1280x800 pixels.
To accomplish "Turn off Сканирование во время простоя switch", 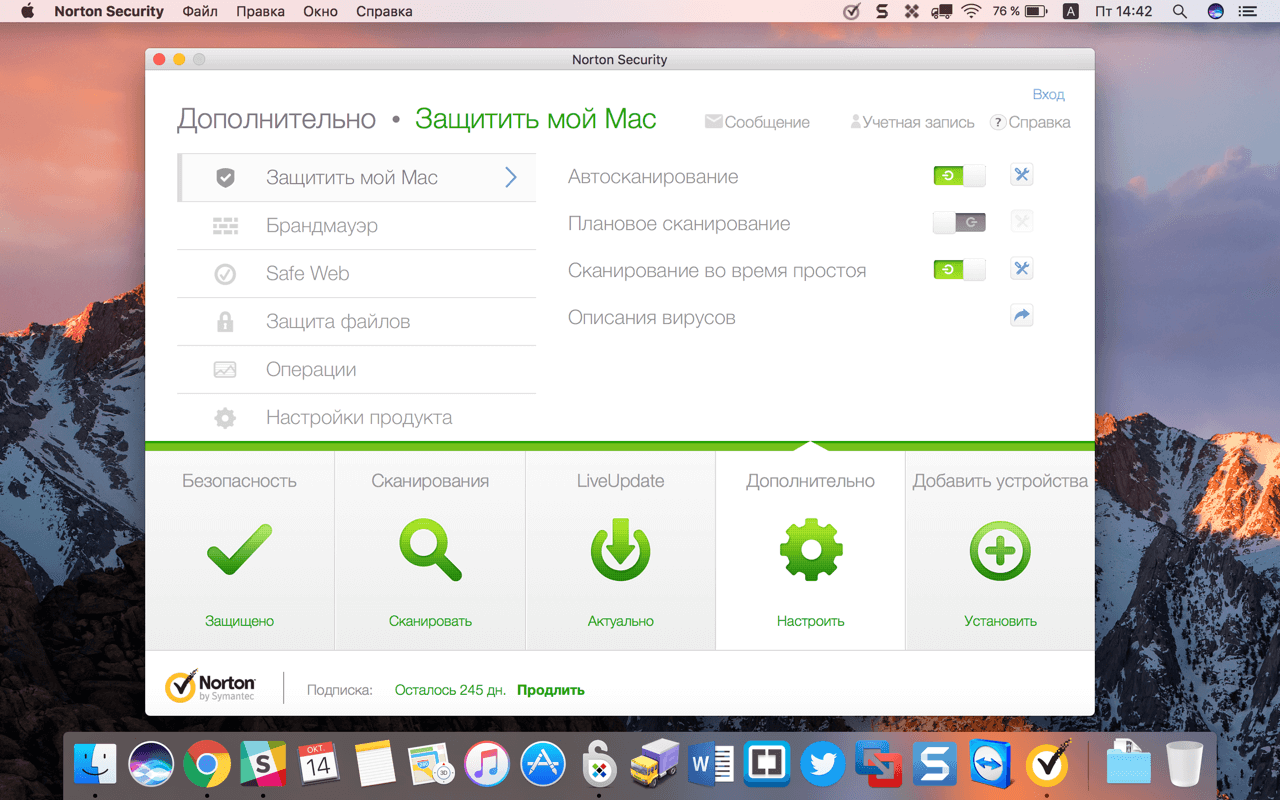I will coord(959,269).
